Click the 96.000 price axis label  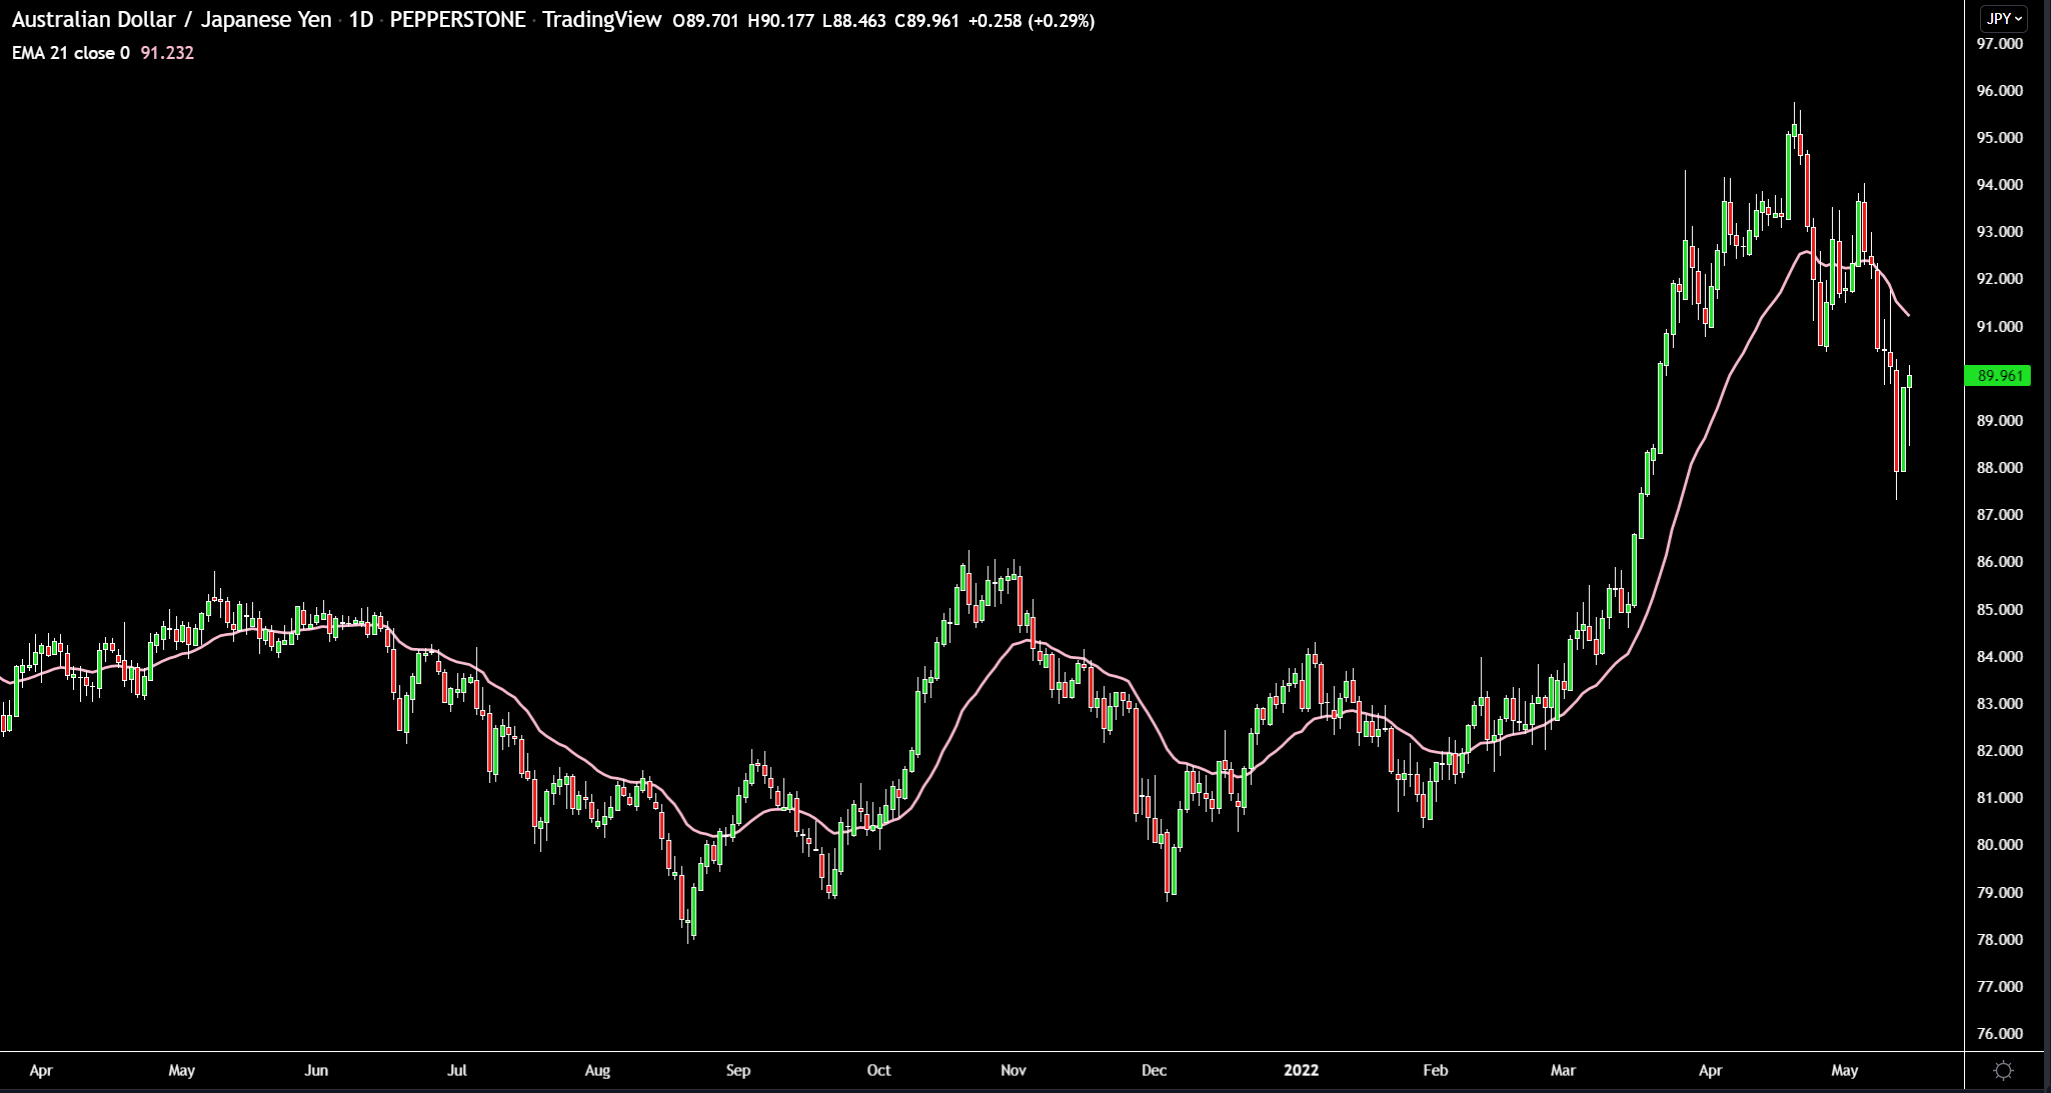point(1999,91)
